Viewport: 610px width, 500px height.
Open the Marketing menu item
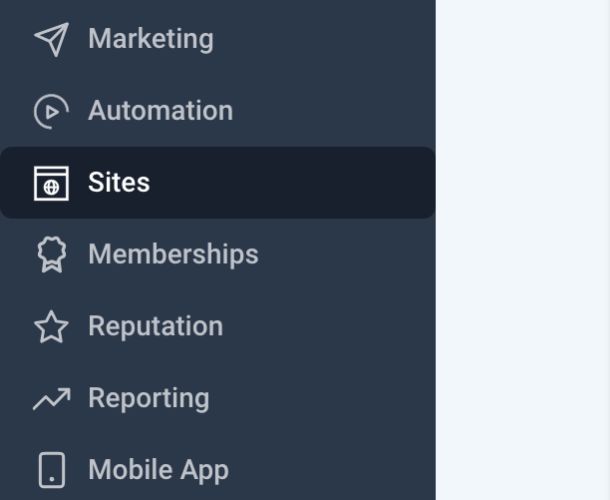click(x=150, y=39)
